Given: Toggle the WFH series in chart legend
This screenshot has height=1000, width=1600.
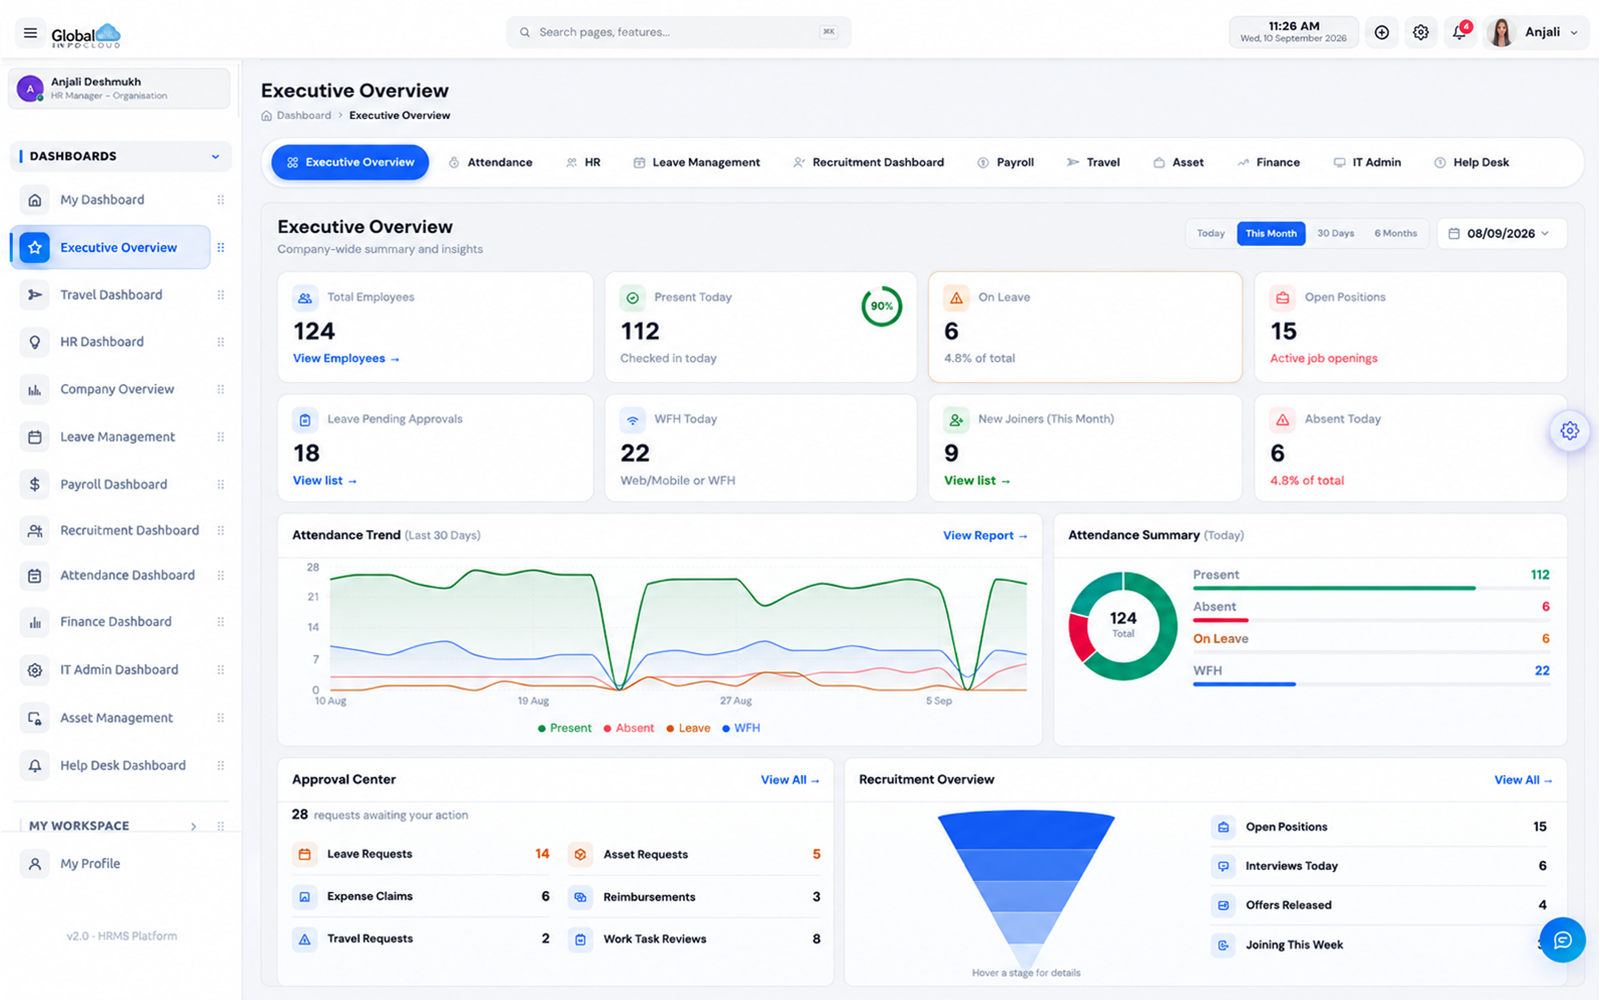Looking at the screenshot, I should click(x=741, y=728).
